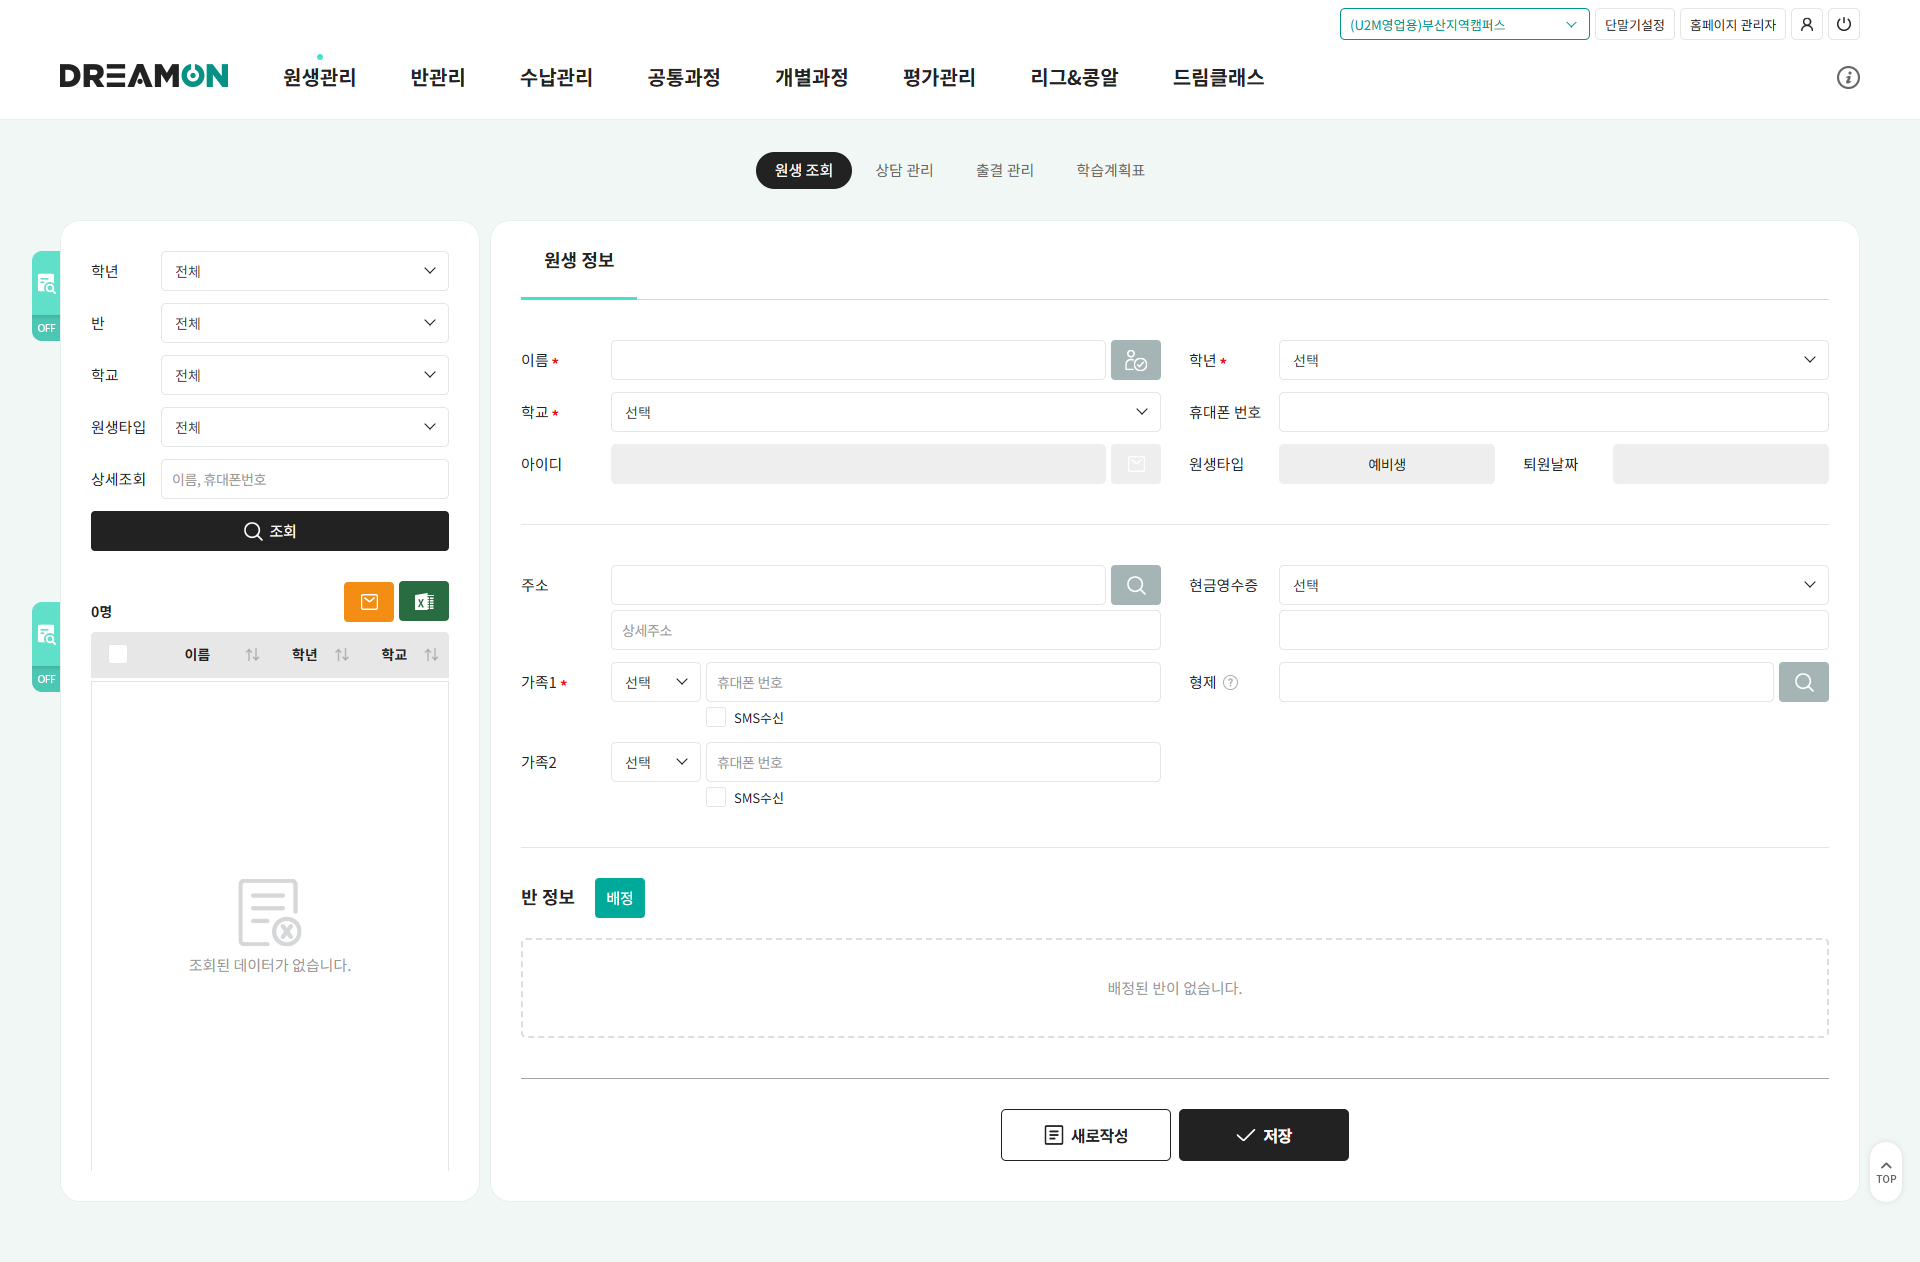1920x1262 pixels.
Task: Focus the 가족2 phone number field
Action: [933, 762]
